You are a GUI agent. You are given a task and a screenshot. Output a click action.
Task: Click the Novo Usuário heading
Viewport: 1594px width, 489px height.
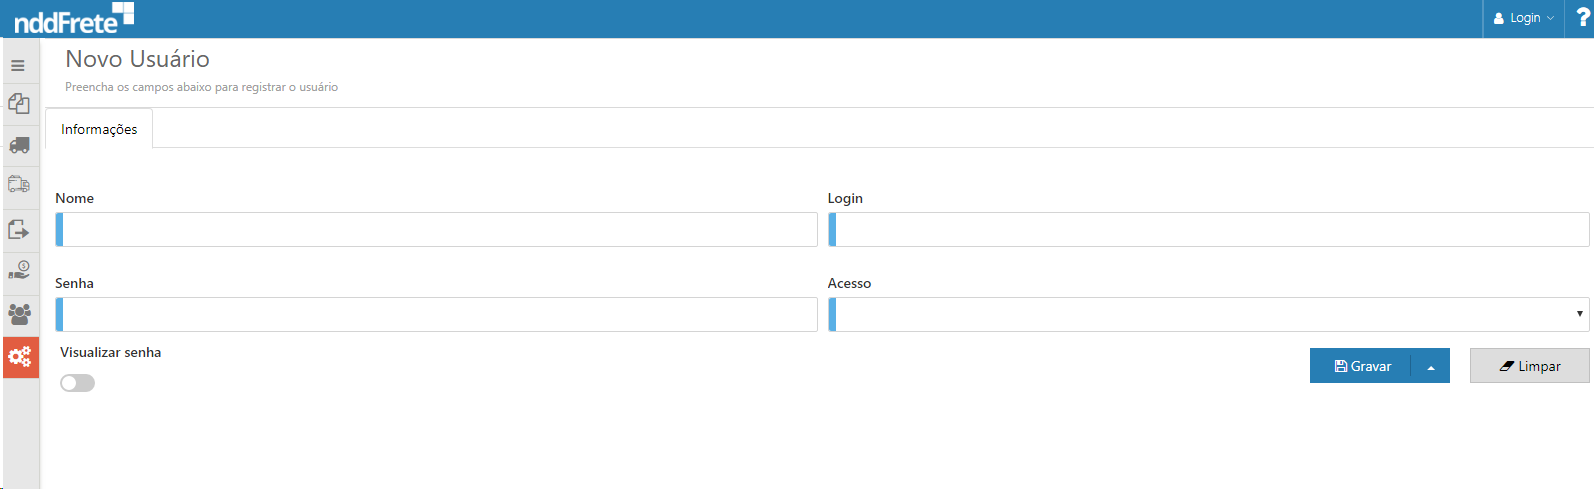pos(138,59)
